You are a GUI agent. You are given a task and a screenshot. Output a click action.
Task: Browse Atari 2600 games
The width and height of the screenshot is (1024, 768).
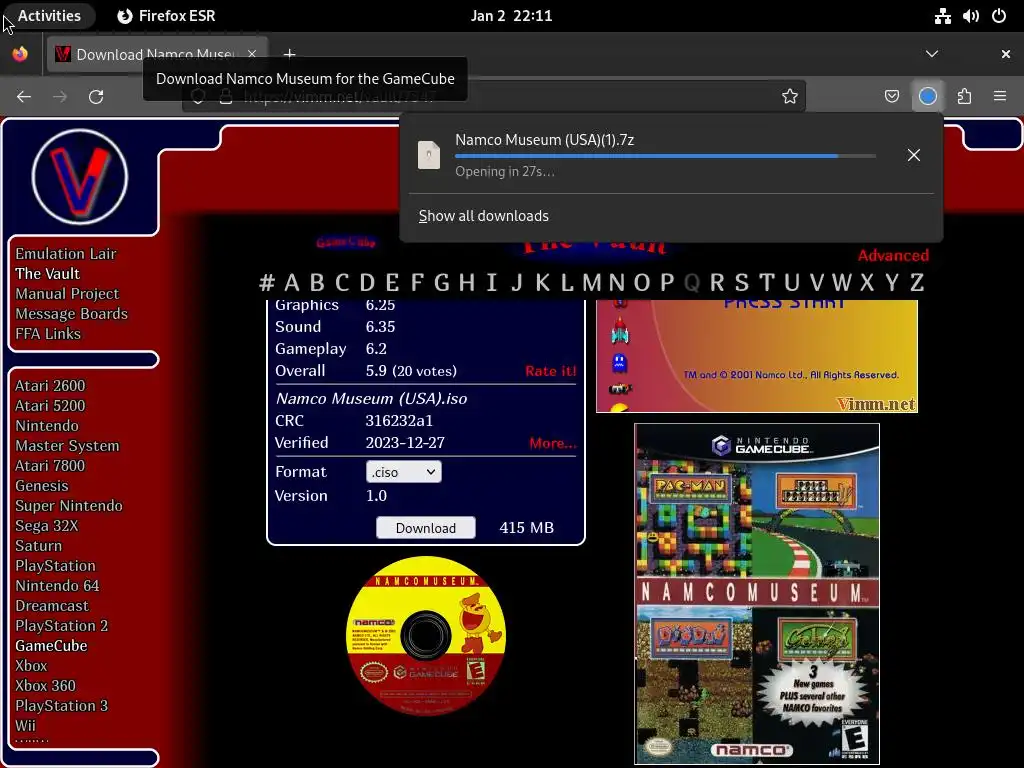coord(50,386)
